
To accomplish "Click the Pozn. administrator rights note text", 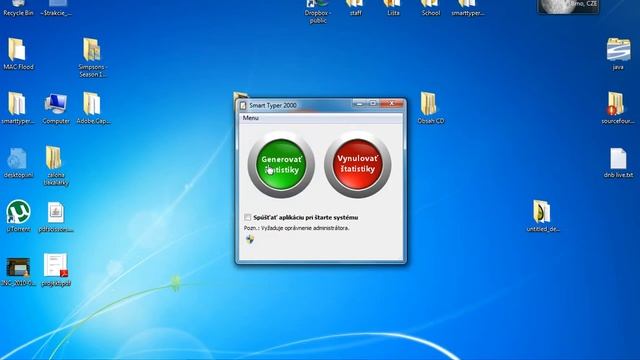I will (x=296, y=228).
